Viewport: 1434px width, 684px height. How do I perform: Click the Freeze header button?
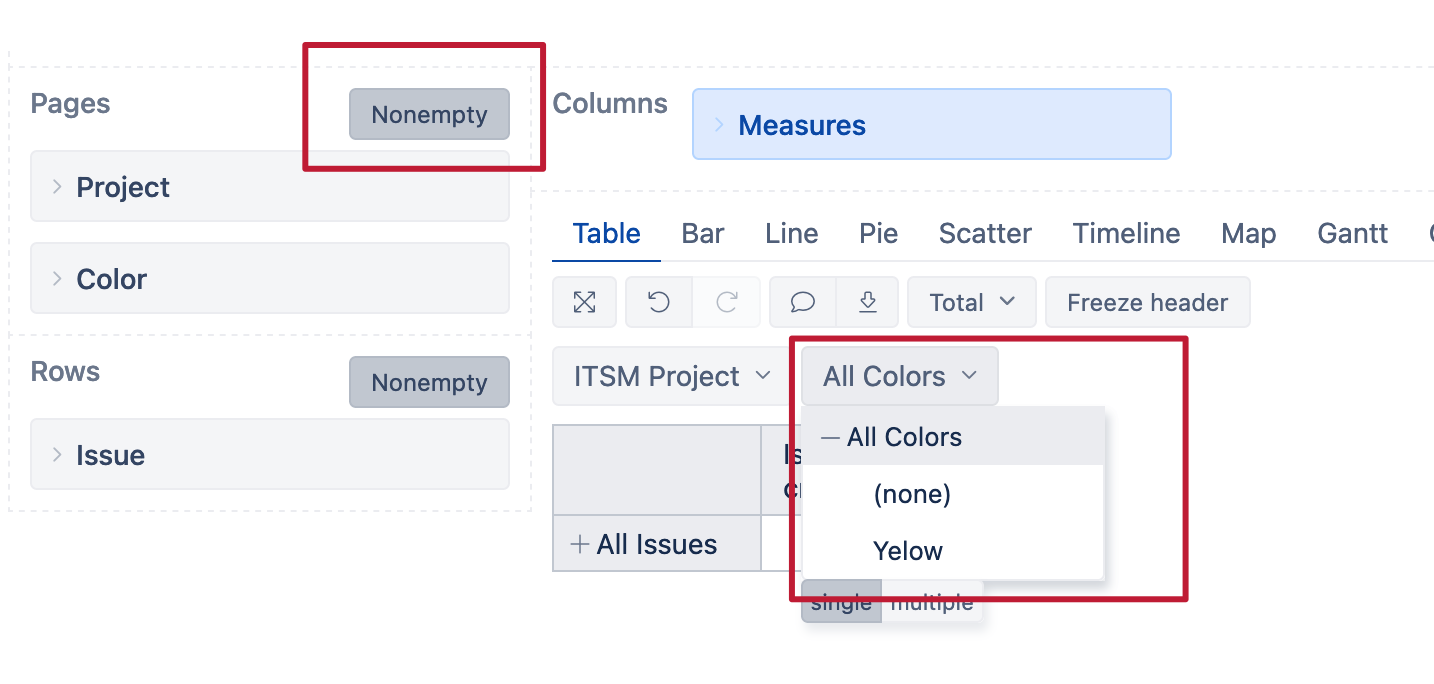[x=1147, y=302]
